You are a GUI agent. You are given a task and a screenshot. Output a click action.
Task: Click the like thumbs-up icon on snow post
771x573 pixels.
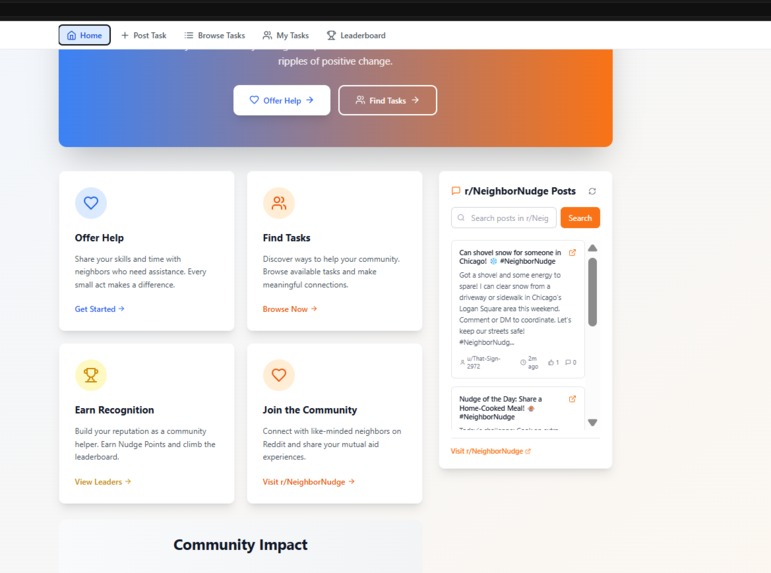[551, 362]
